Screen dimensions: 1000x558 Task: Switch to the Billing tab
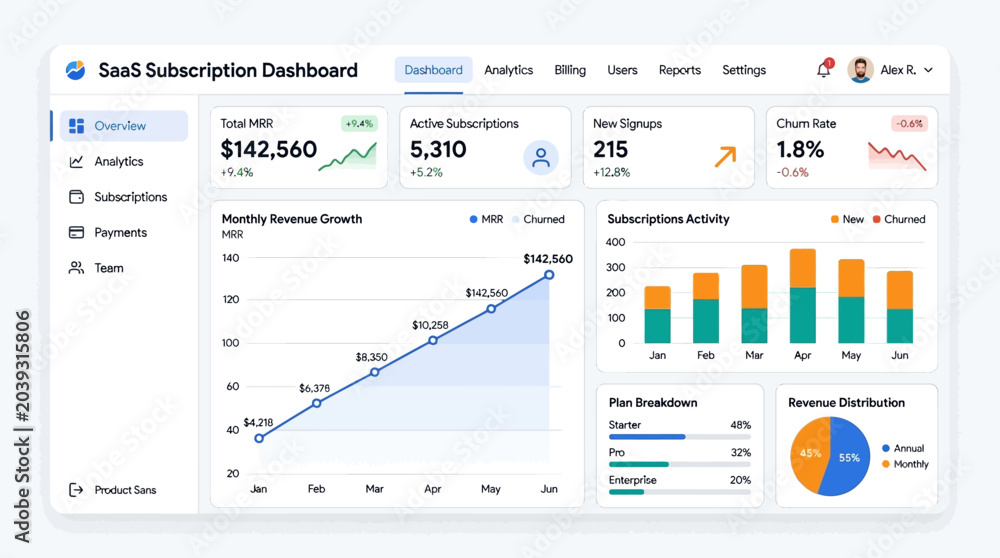pos(570,70)
